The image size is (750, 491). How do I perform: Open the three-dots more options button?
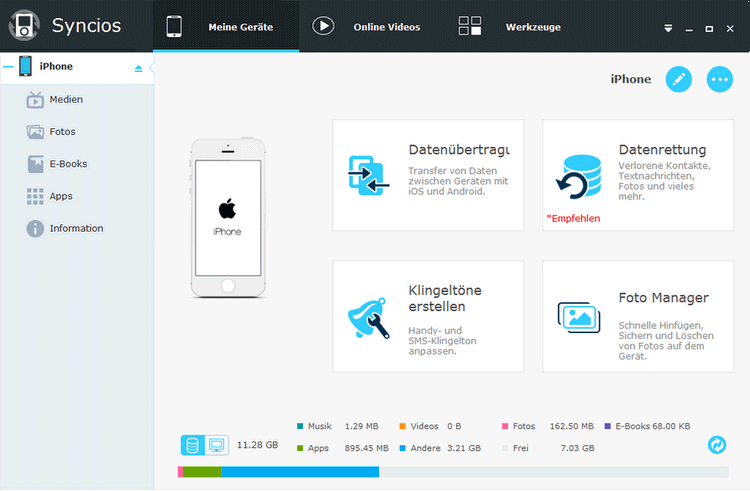[x=719, y=80]
